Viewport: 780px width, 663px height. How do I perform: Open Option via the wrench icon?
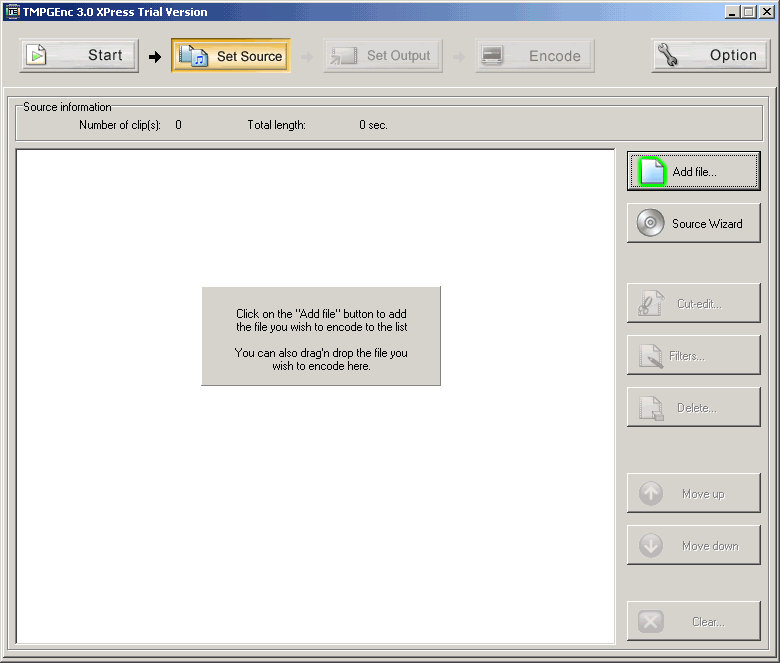668,56
